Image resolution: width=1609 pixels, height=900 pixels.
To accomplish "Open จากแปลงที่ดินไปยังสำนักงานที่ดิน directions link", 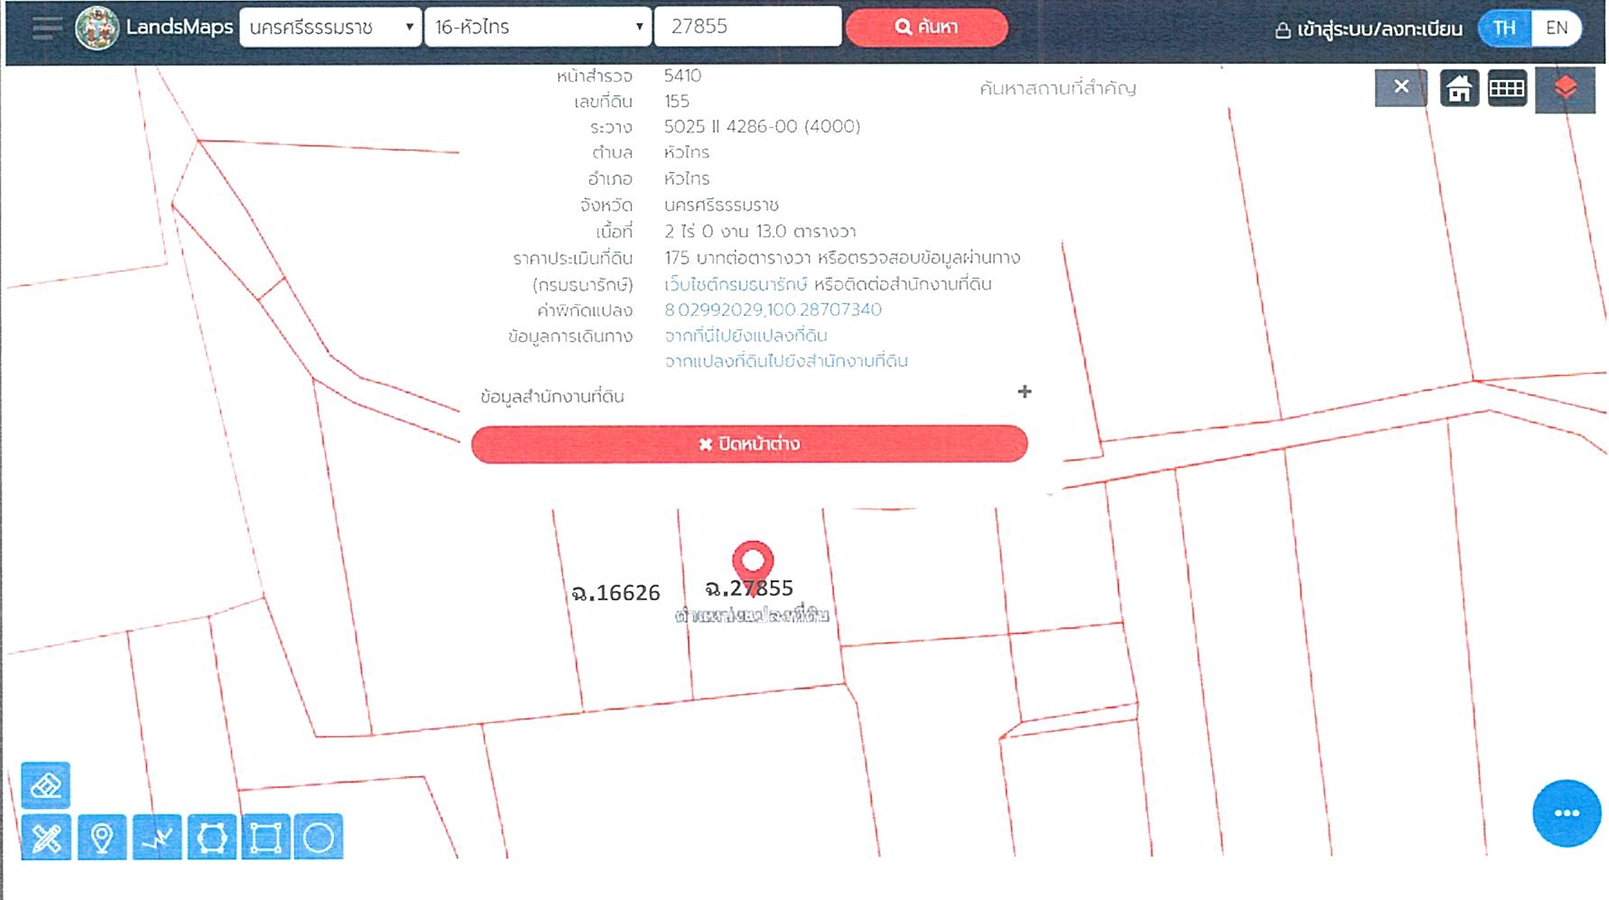I will click(786, 361).
